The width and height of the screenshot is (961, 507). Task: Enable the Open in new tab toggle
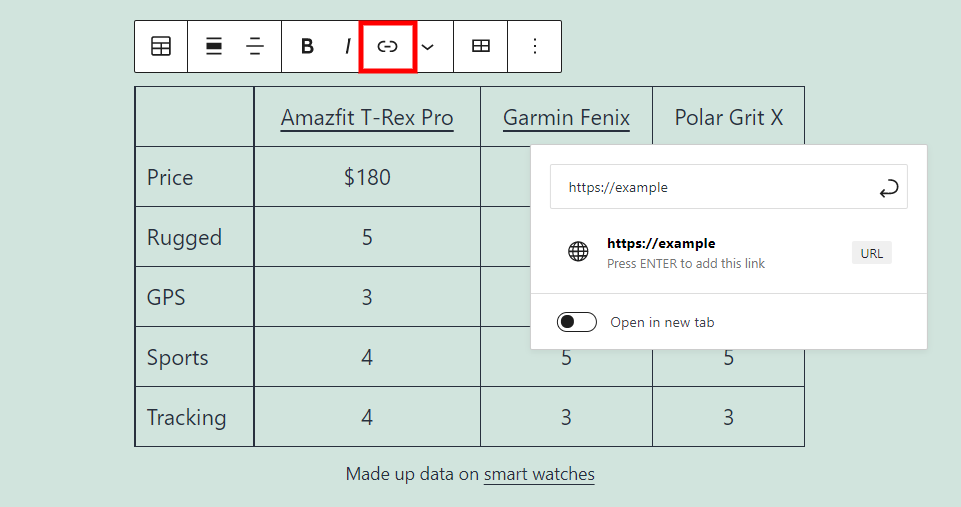pos(577,322)
